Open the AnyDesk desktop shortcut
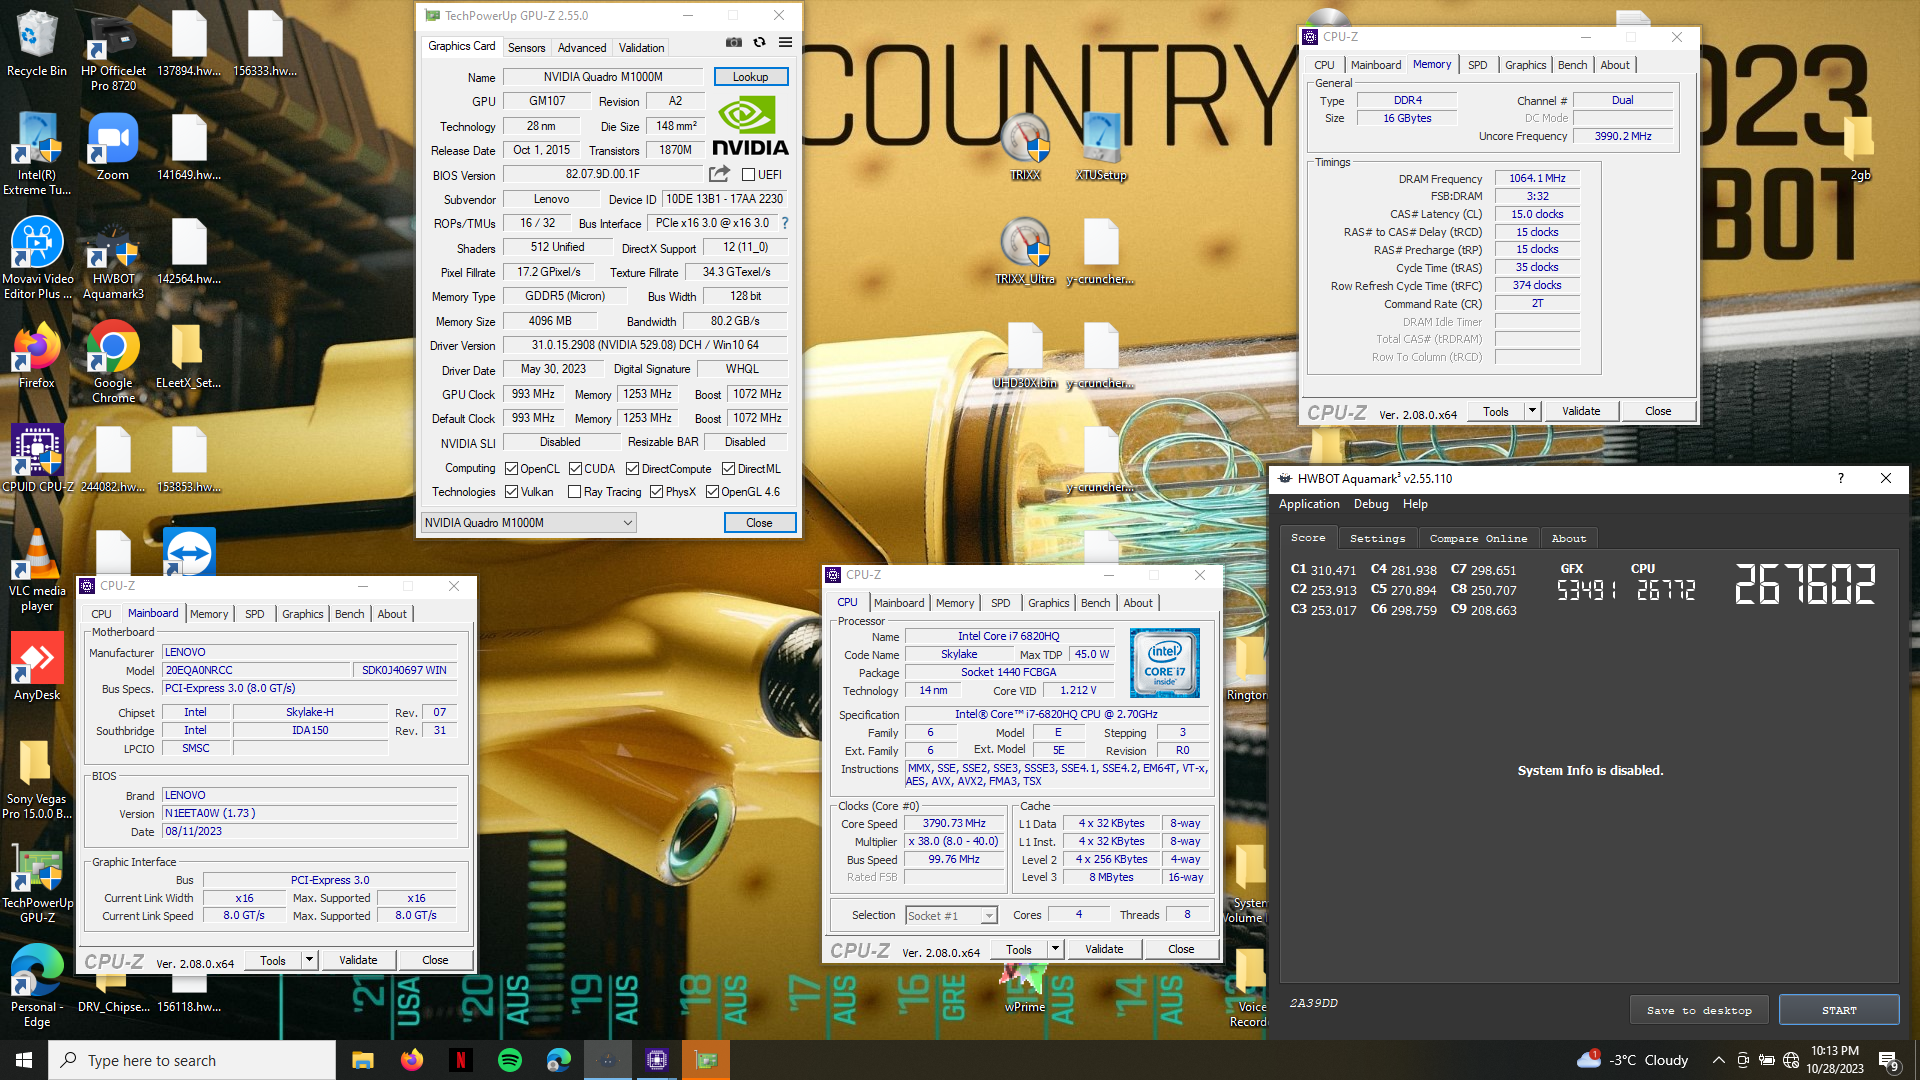This screenshot has height=1080, width=1920. tap(37, 668)
